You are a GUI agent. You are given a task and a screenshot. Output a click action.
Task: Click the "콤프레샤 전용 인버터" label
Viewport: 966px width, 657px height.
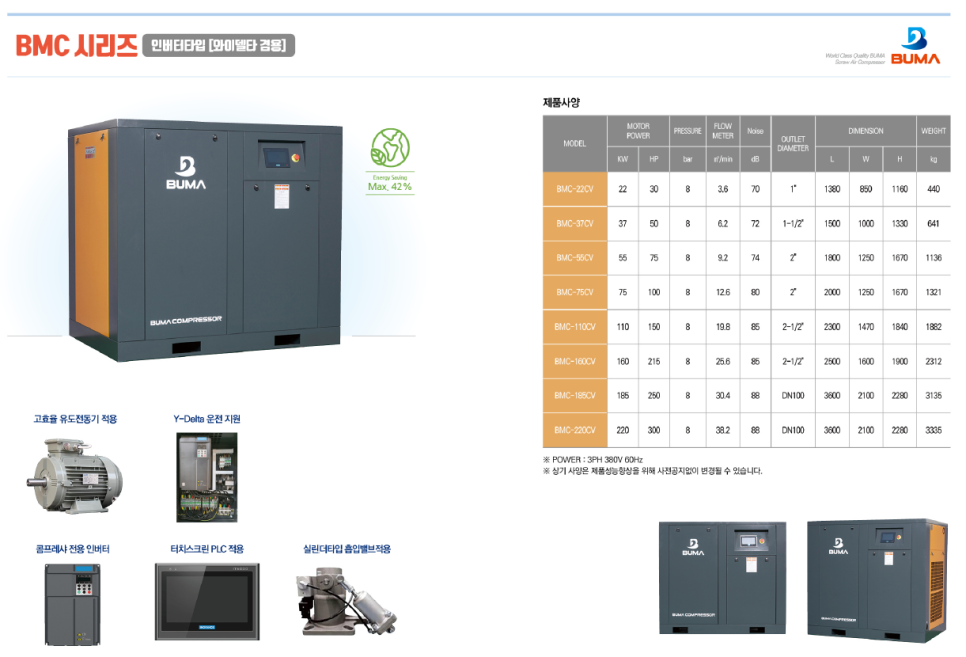73,549
